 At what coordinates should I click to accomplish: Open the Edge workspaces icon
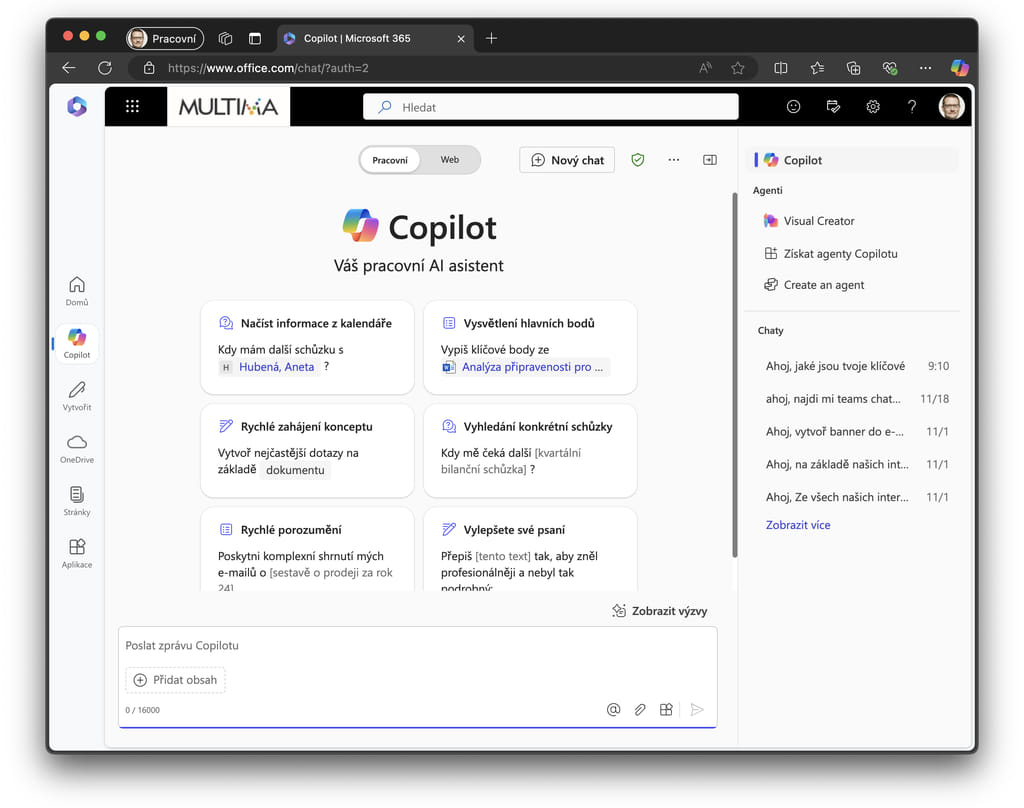coord(225,39)
